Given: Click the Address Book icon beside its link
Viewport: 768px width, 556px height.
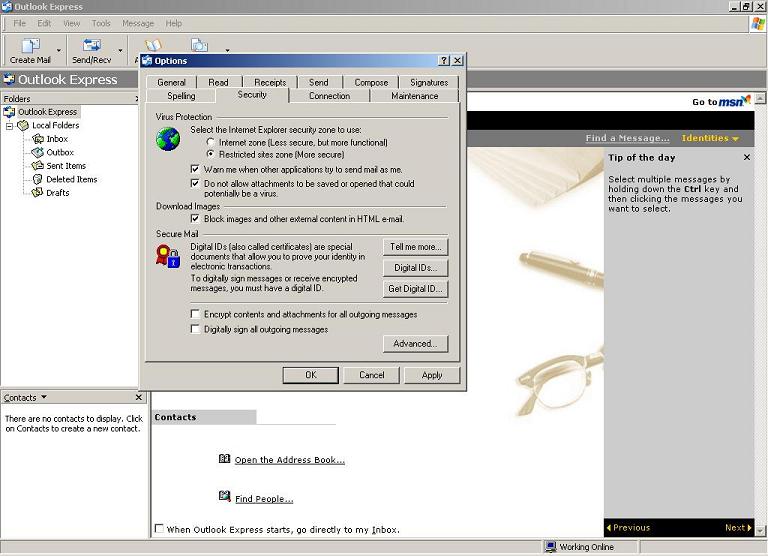Looking at the screenshot, I should (224, 459).
